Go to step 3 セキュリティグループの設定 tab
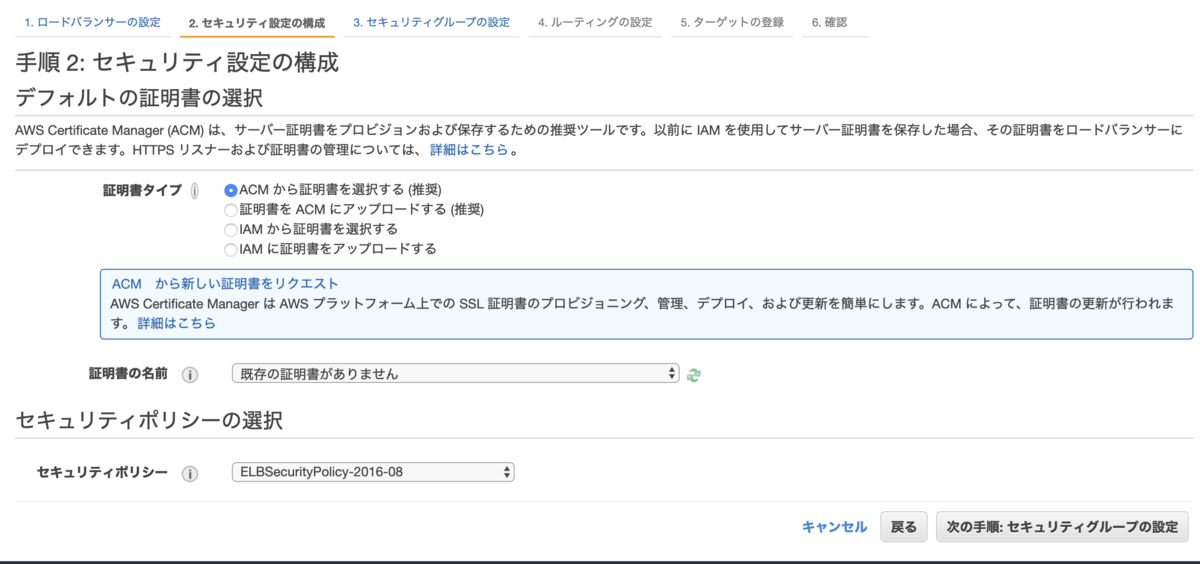This screenshot has height=564, width=1200. click(x=432, y=22)
